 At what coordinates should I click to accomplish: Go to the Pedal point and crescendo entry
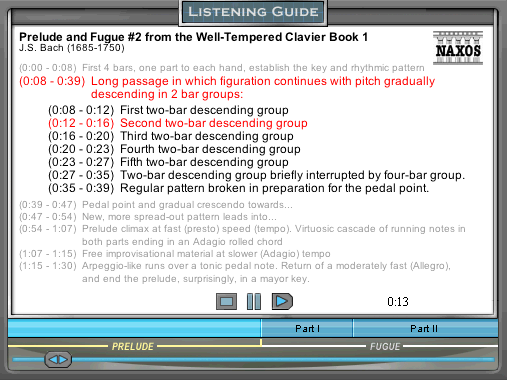[156, 205]
